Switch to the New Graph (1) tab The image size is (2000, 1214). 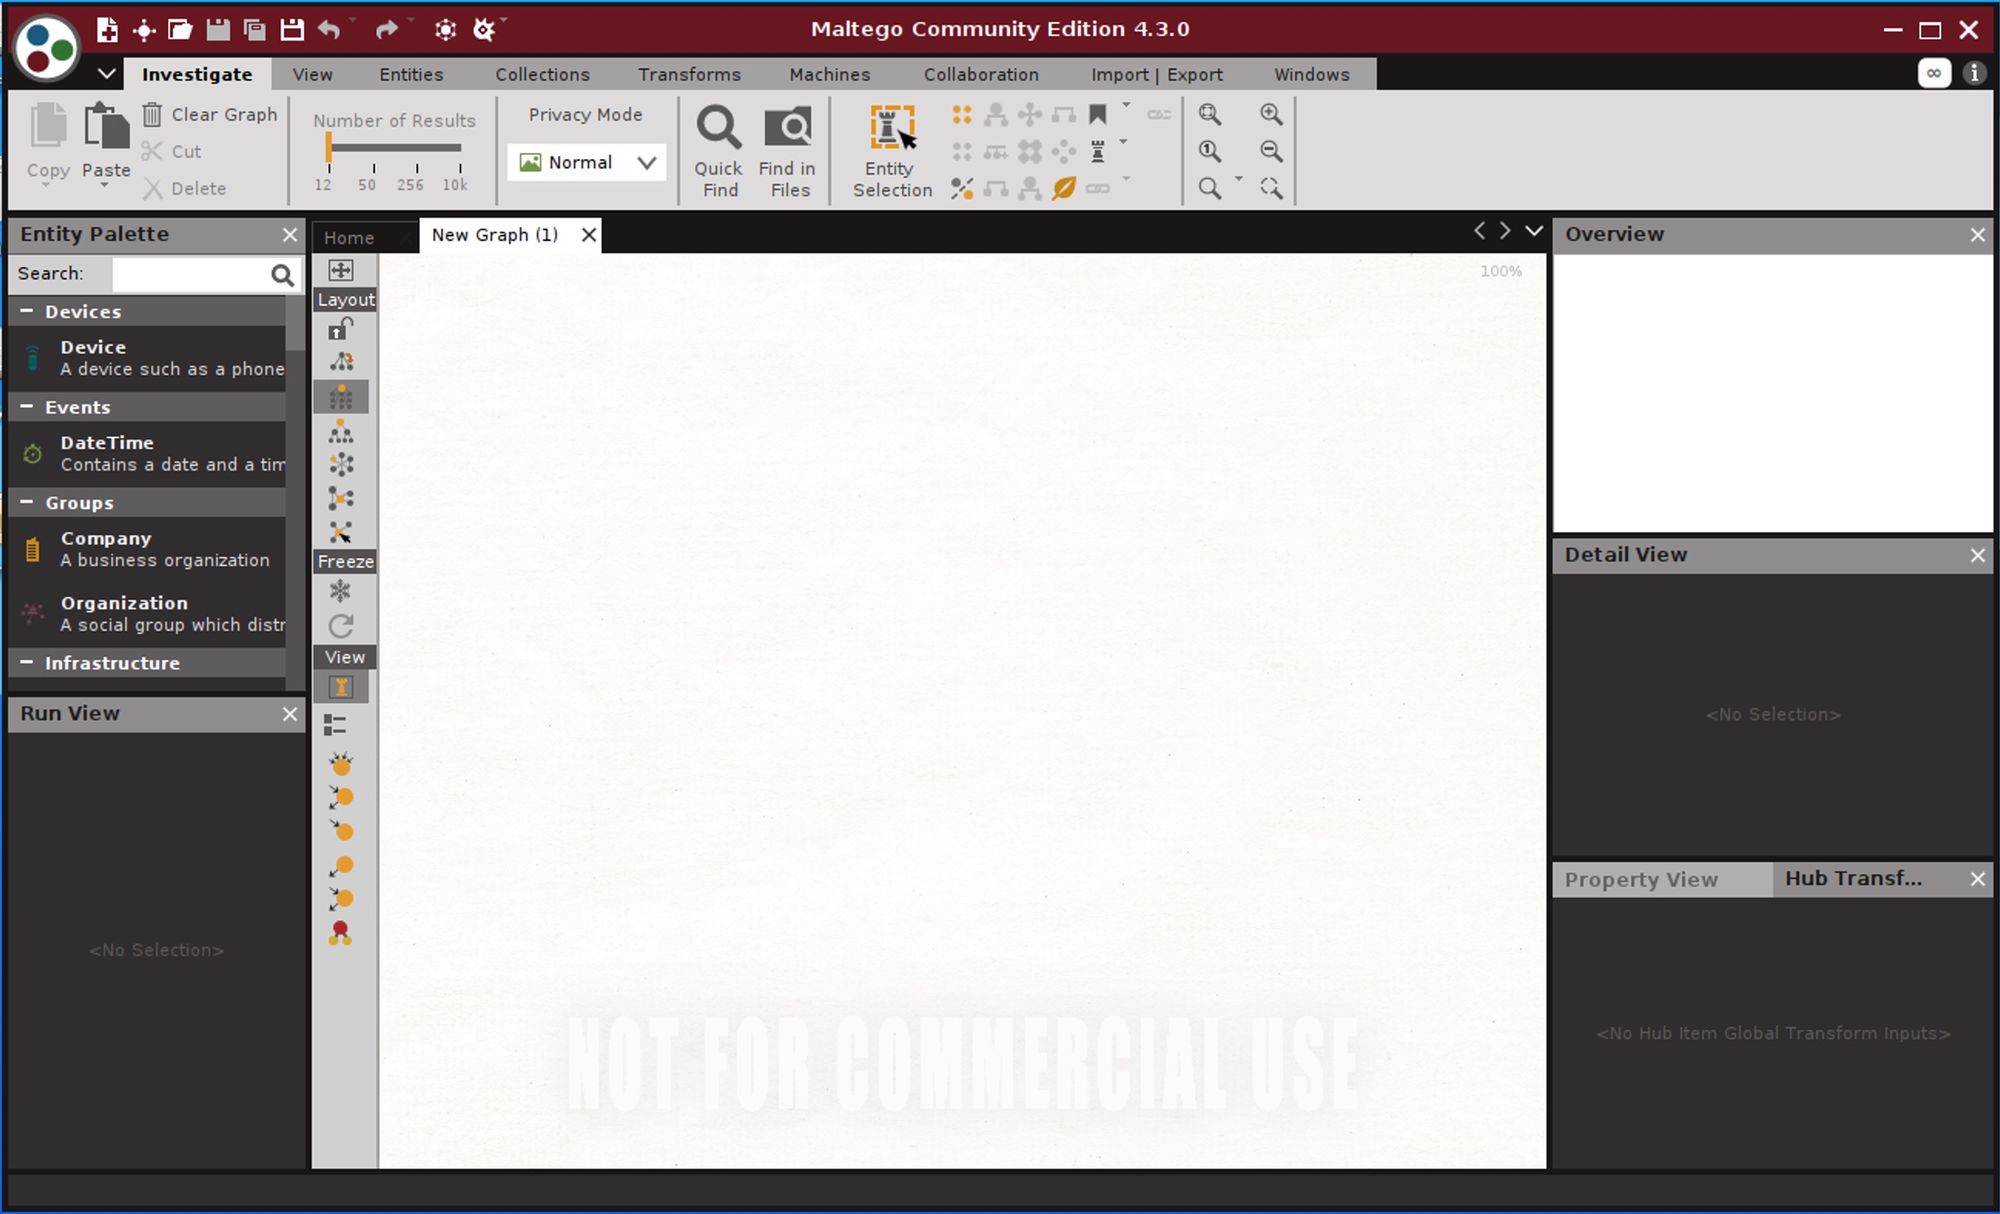pos(495,235)
